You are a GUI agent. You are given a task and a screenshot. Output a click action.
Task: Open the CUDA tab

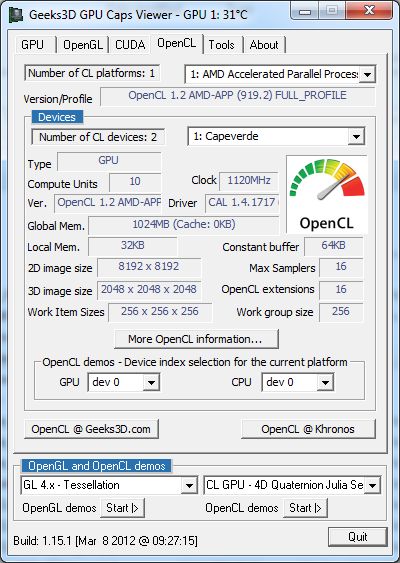click(130, 45)
